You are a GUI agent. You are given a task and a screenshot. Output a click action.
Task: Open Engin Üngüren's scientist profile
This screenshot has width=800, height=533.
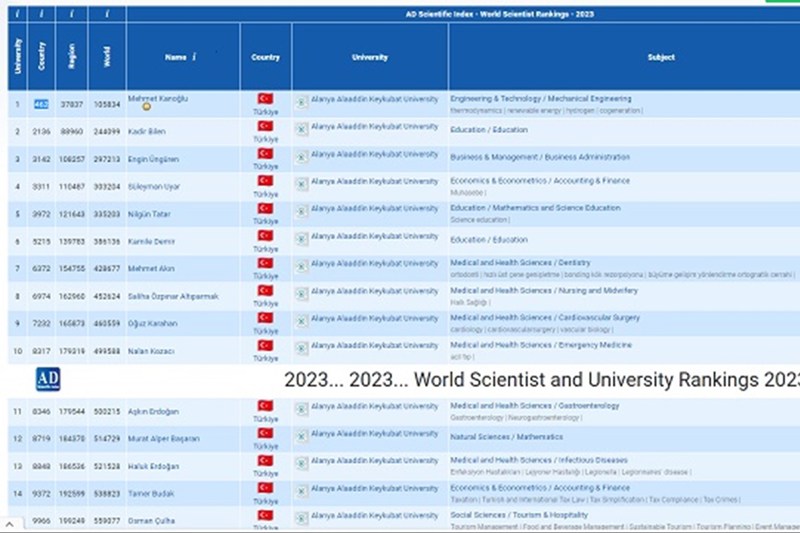pos(152,159)
